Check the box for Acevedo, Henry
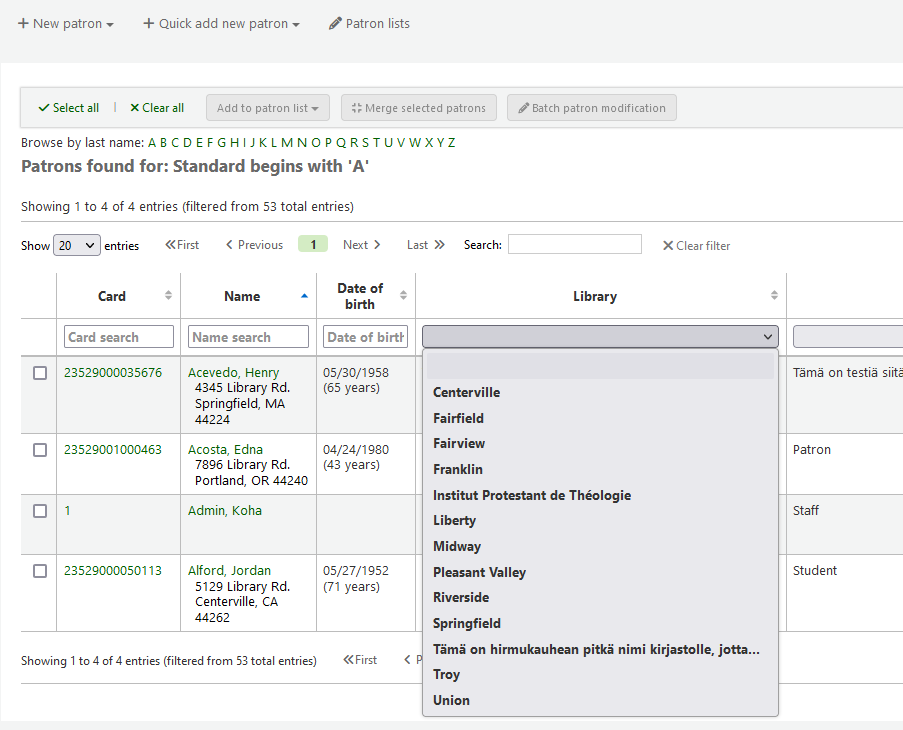903x730 pixels. [40, 373]
